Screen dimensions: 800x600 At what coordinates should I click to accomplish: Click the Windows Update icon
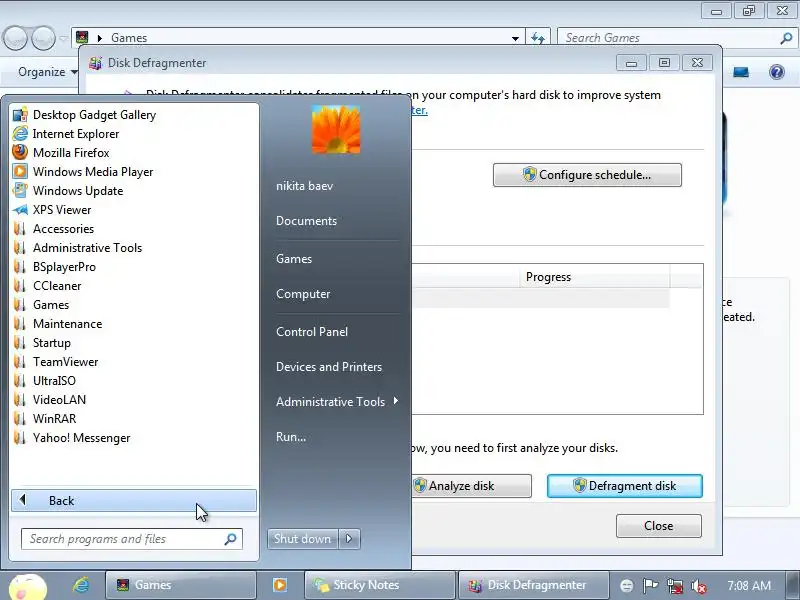(x=20, y=191)
